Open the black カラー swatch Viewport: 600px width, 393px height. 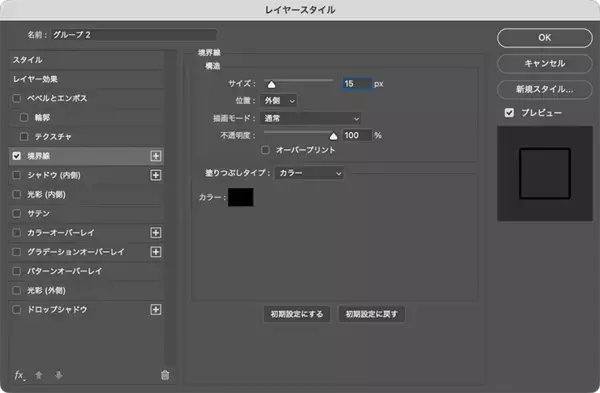(241, 197)
